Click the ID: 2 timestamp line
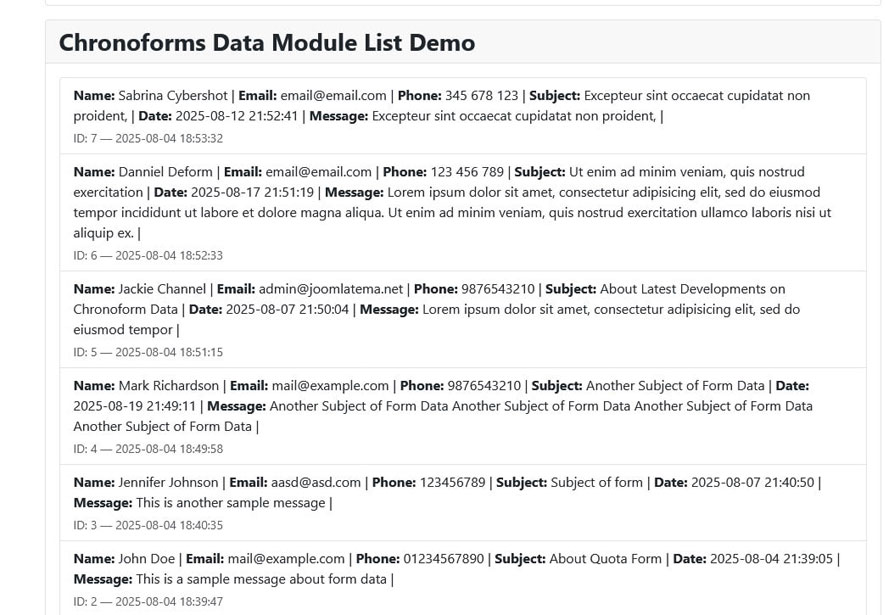Image resolution: width=885 pixels, height=615 pixels. click(148, 602)
